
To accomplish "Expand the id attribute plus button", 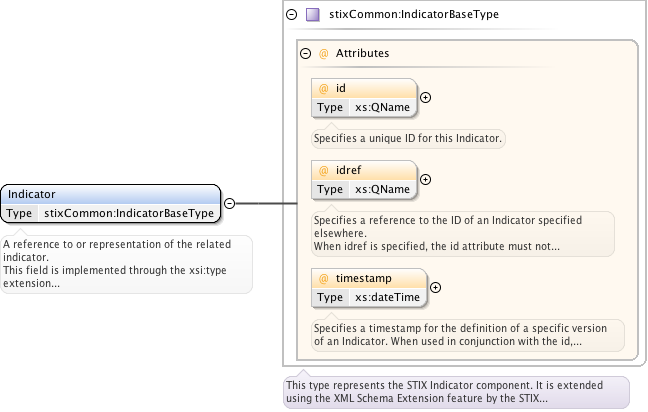I will pyautogui.click(x=425, y=98).
